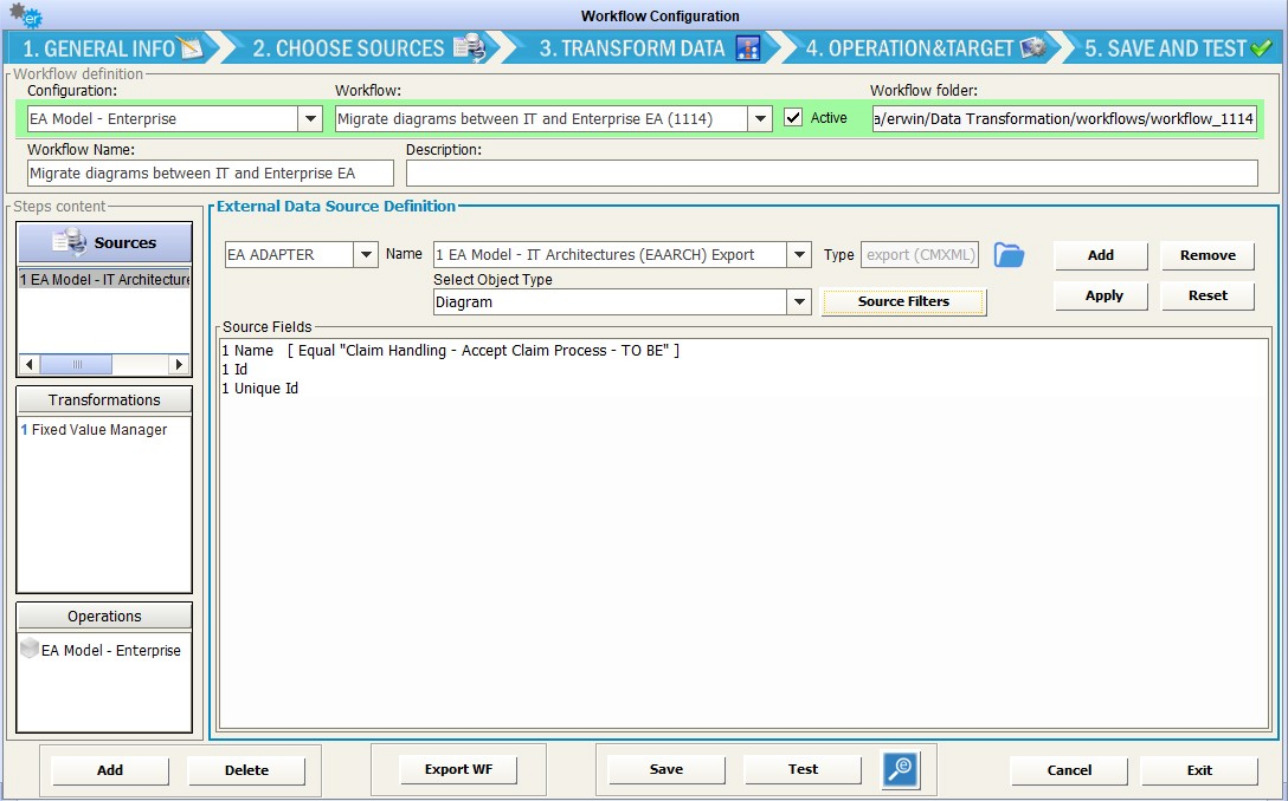
Task: Click the Sources list scroll right arrow
Action: click(x=179, y=365)
